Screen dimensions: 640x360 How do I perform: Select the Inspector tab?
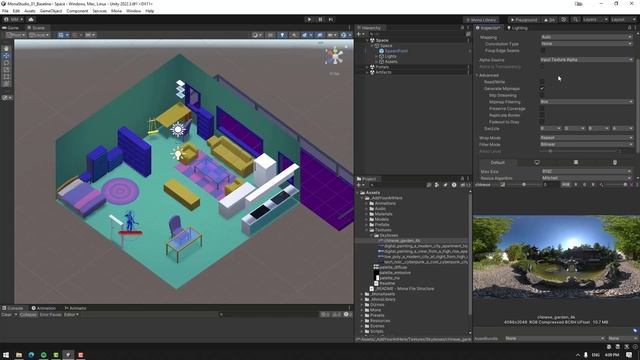coord(488,28)
